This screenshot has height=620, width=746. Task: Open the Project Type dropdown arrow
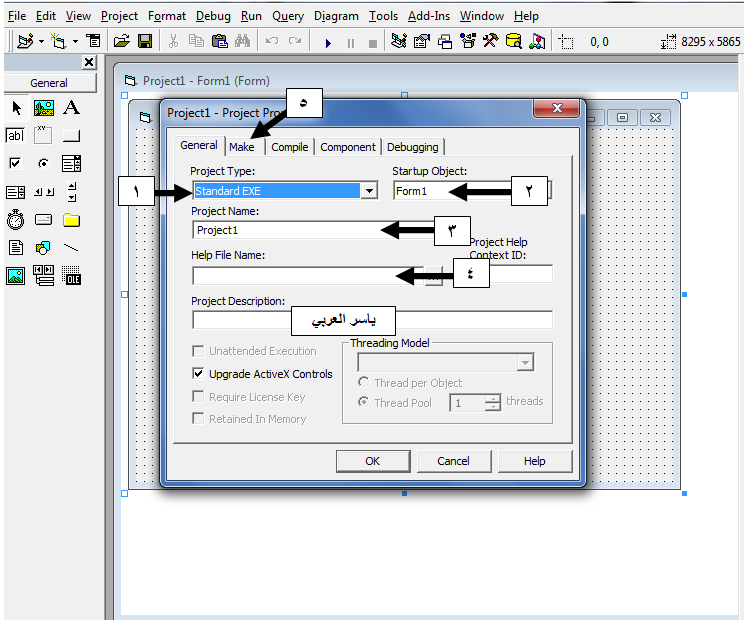click(369, 191)
